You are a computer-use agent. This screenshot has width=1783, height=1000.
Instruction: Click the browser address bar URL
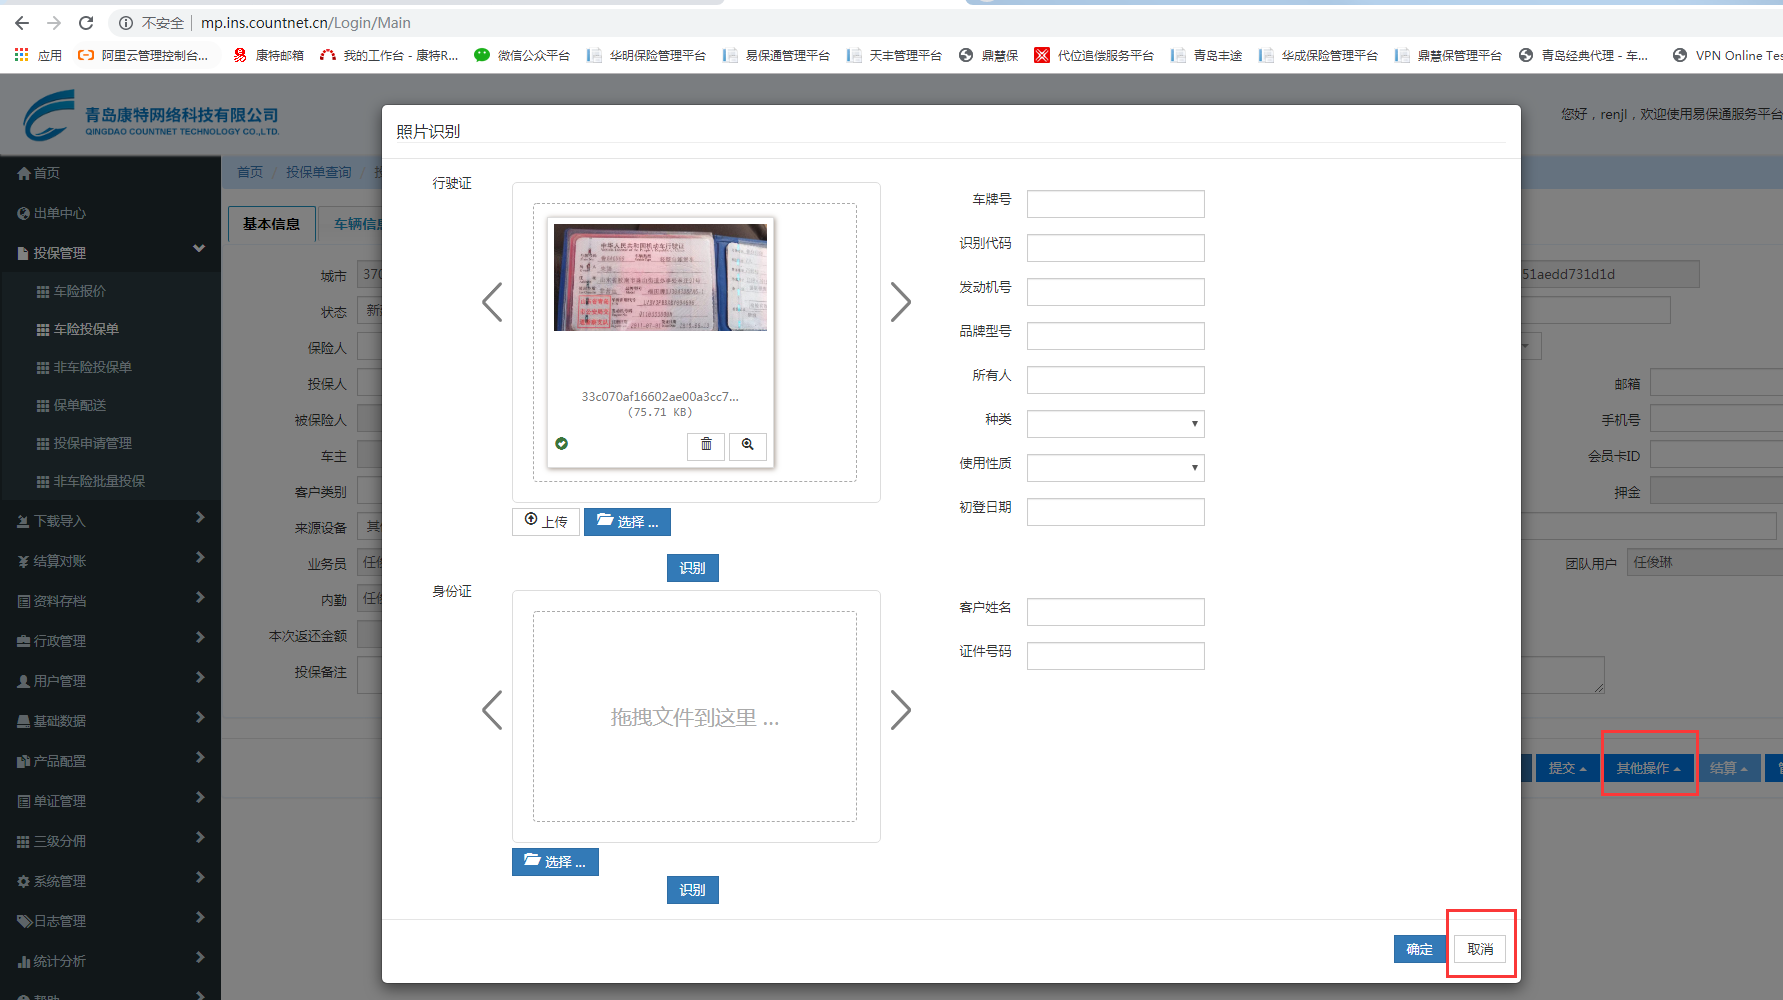pyautogui.click(x=306, y=23)
